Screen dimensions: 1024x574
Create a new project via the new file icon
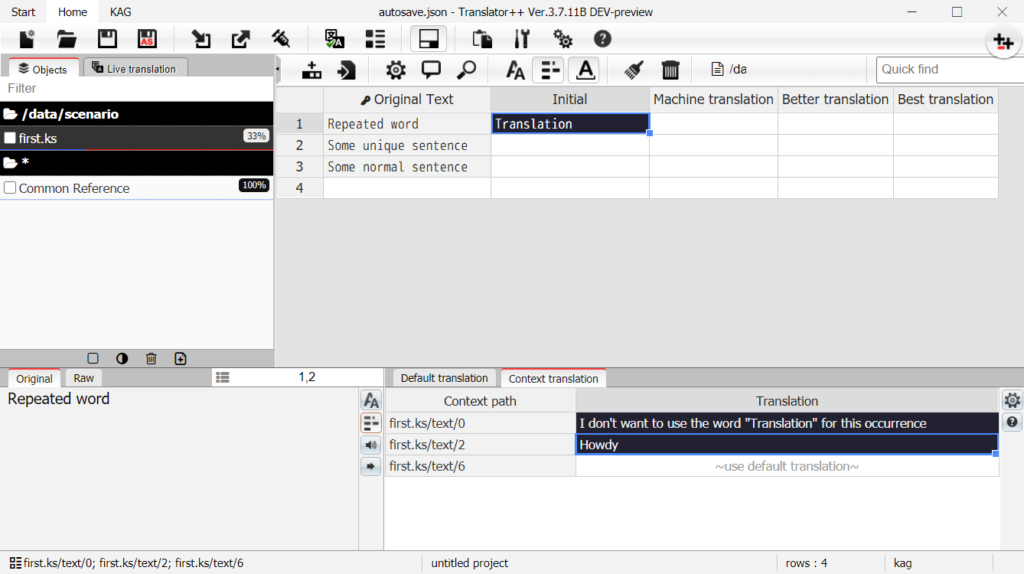(x=27, y=39)
